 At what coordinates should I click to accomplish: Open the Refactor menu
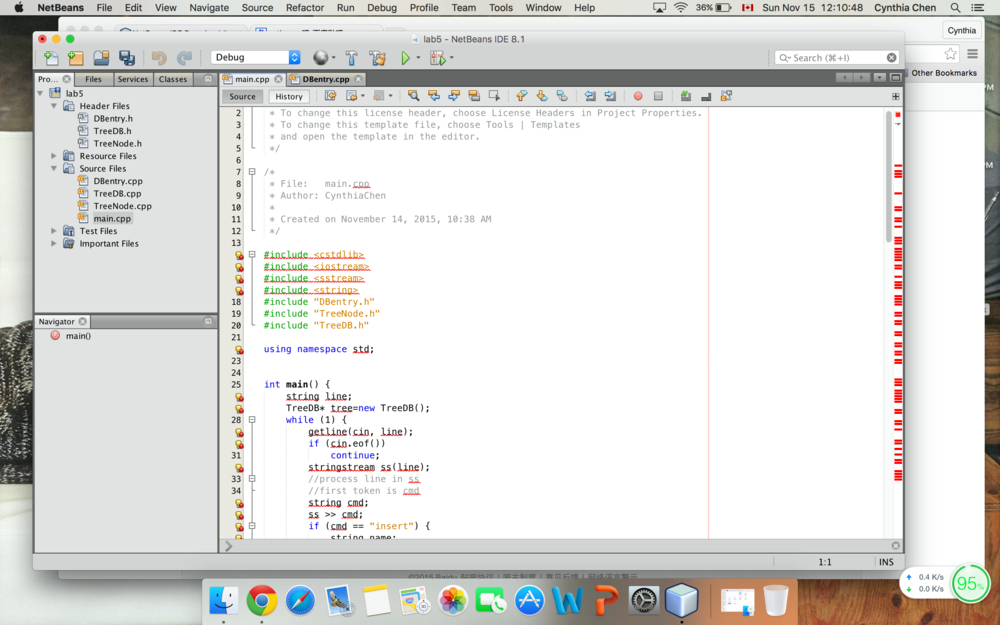coord(304,7)
